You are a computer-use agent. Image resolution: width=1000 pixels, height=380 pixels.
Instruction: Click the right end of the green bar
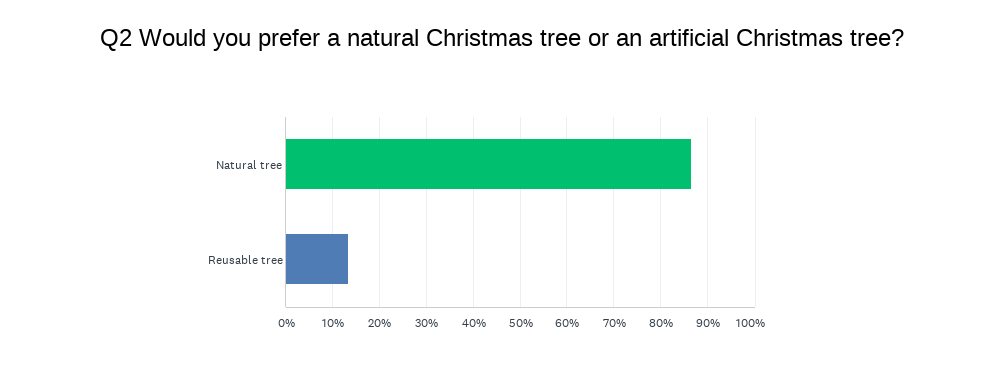(x=688, y=164)
